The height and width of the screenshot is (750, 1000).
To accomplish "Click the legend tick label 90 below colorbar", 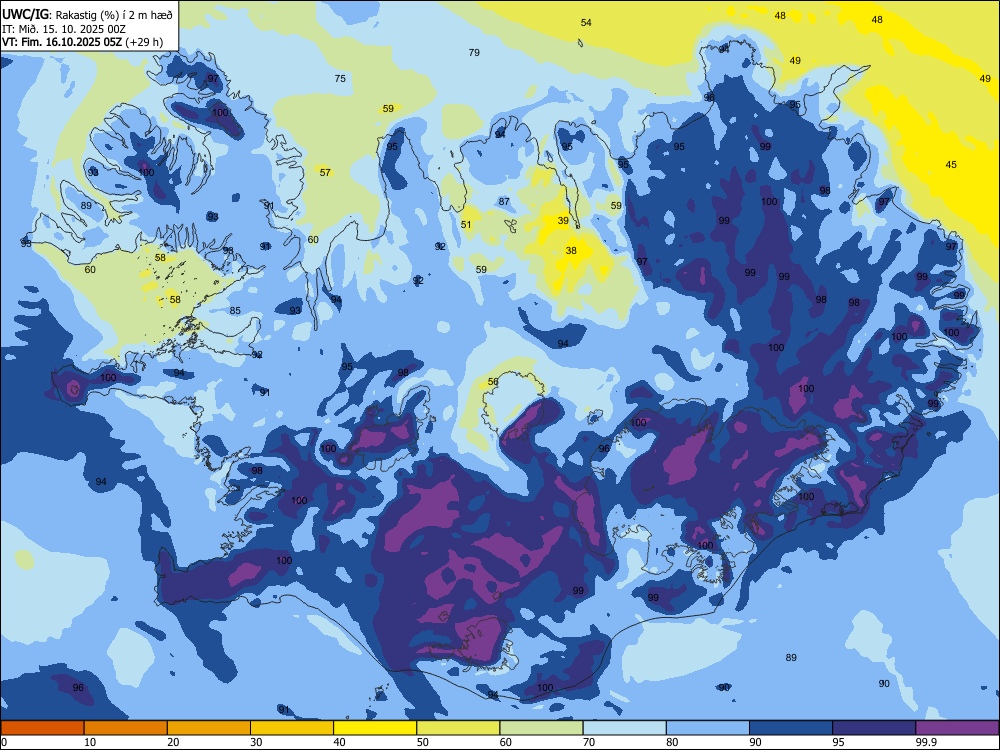I will pos(755,742).
